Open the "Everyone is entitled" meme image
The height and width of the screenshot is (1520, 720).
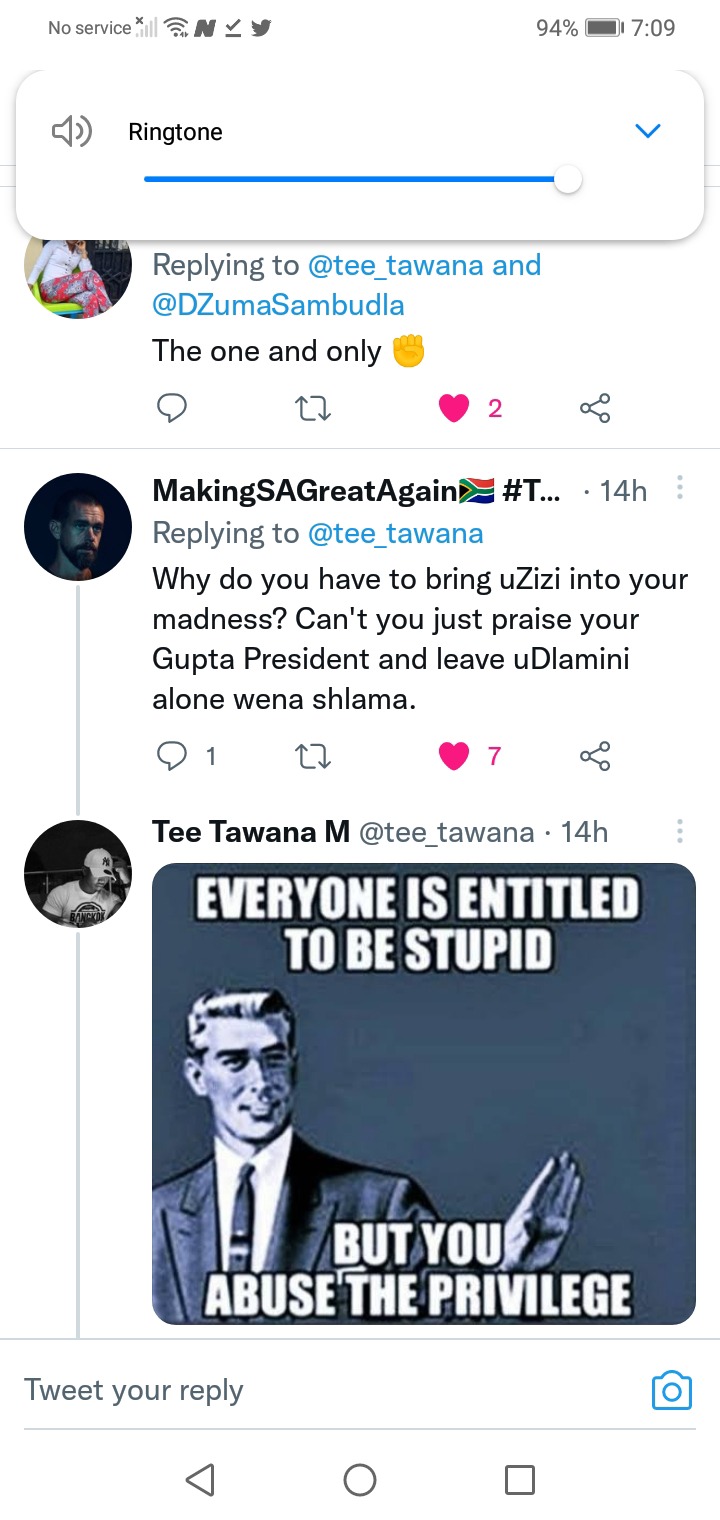click(423, 1094)
